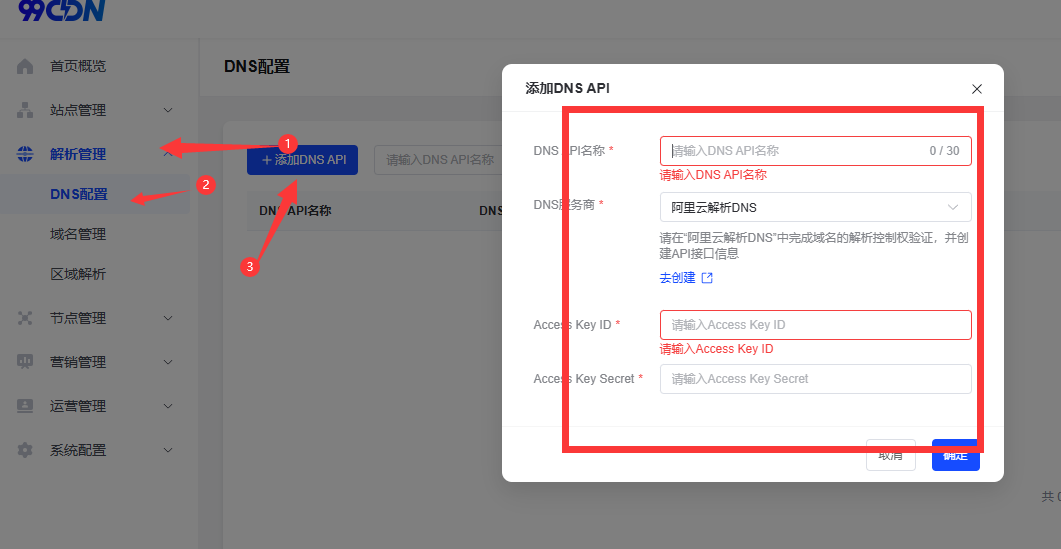Click the 系统配置 gear icon

pyautogui.click(x=25, y=450)
